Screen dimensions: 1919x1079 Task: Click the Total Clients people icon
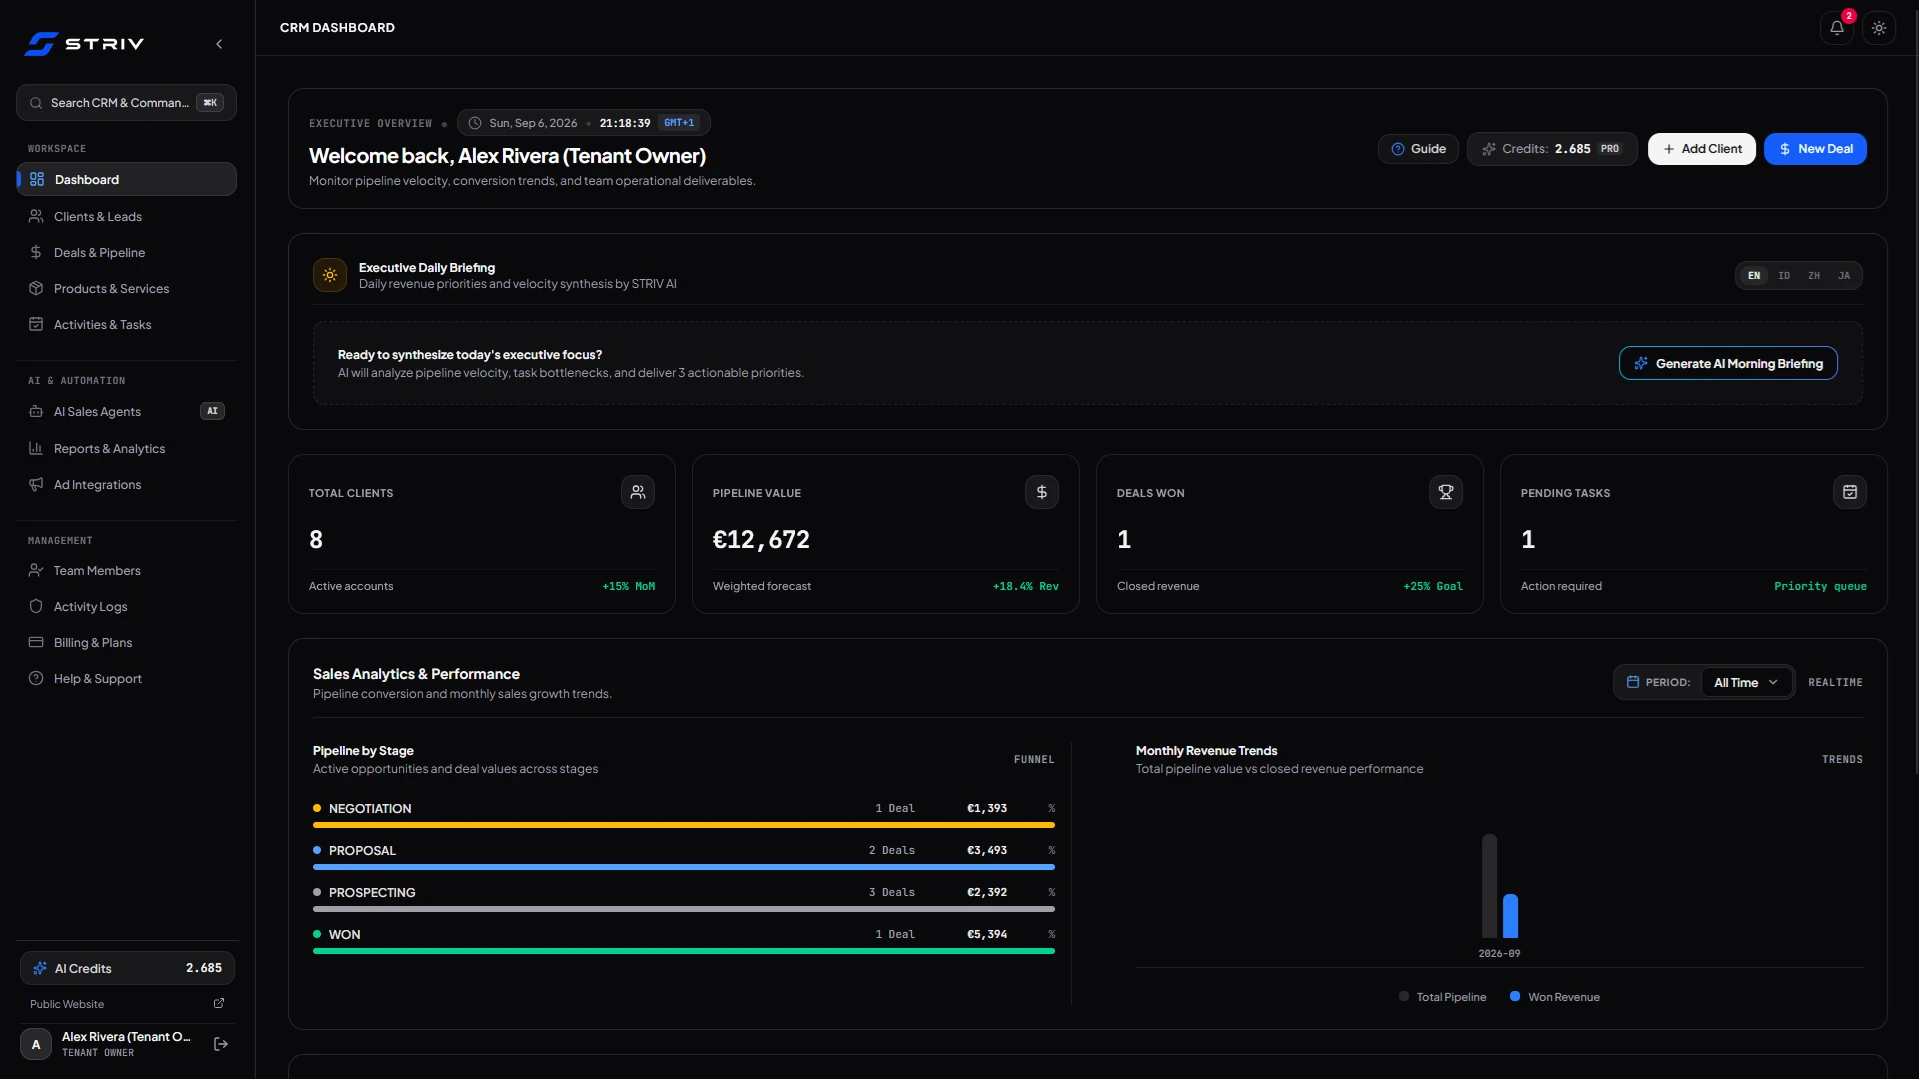pyautogui.click(x=638, y=492)
